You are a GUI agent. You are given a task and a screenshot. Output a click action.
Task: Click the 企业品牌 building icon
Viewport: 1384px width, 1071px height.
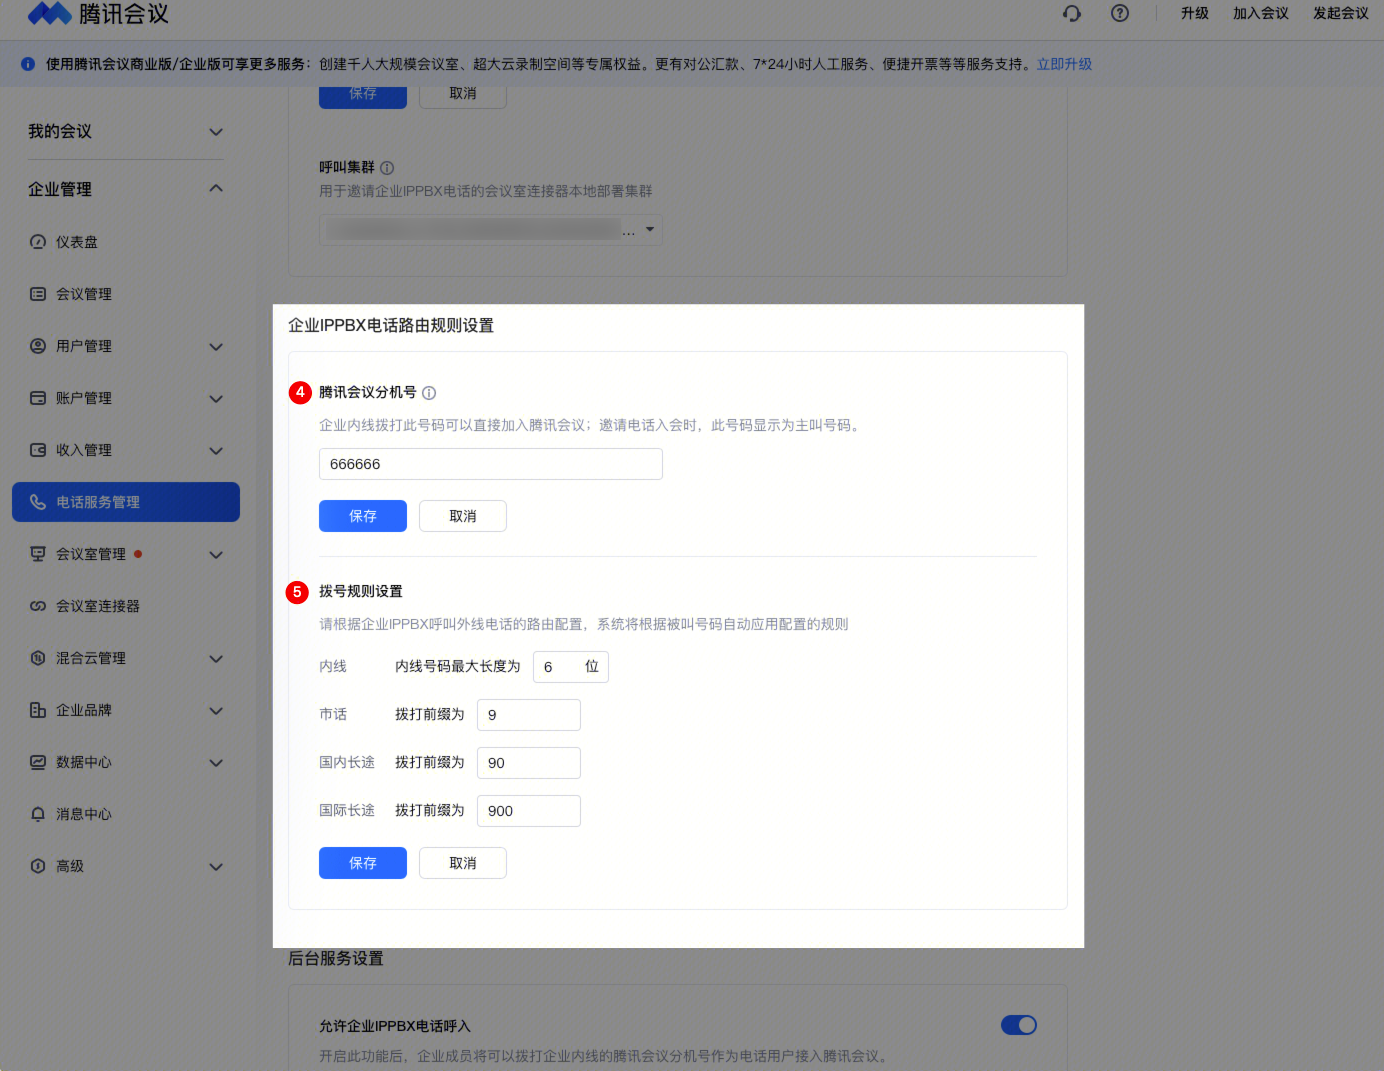38,710
